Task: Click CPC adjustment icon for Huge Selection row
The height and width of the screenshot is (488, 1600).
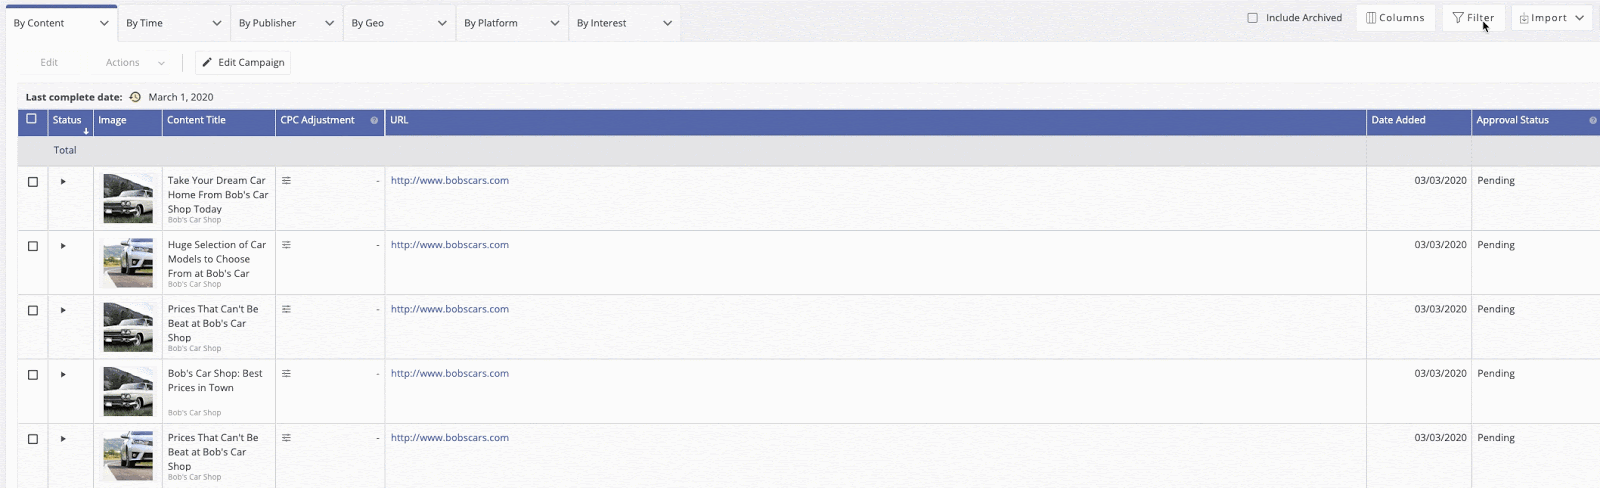Action: click(x=286, y=245)
